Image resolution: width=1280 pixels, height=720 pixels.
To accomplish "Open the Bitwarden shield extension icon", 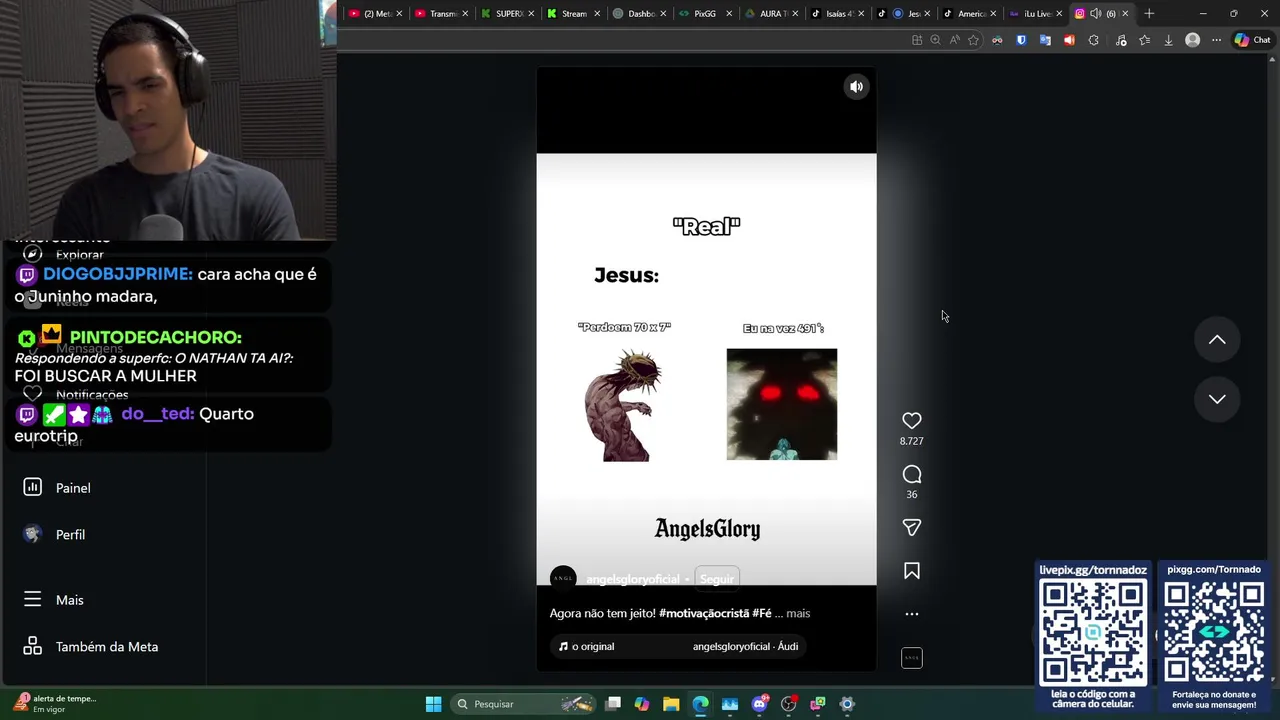I will pyautogui.click(x=1021, y=40).
